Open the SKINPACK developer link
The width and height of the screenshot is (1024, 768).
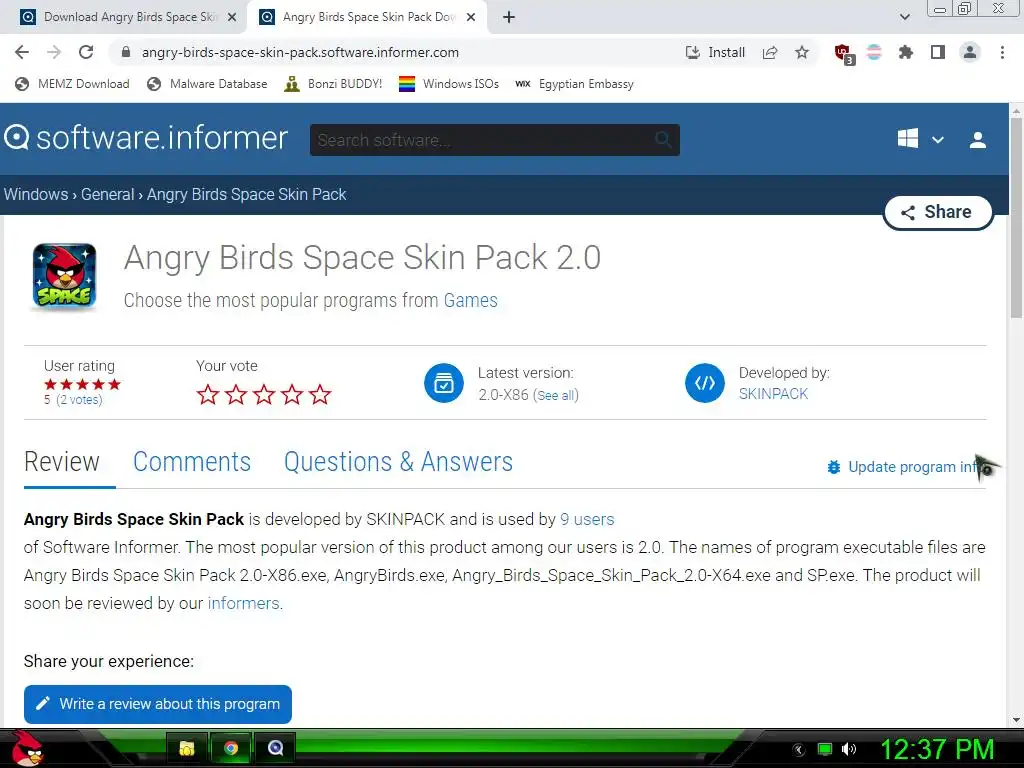pos(773,394)
